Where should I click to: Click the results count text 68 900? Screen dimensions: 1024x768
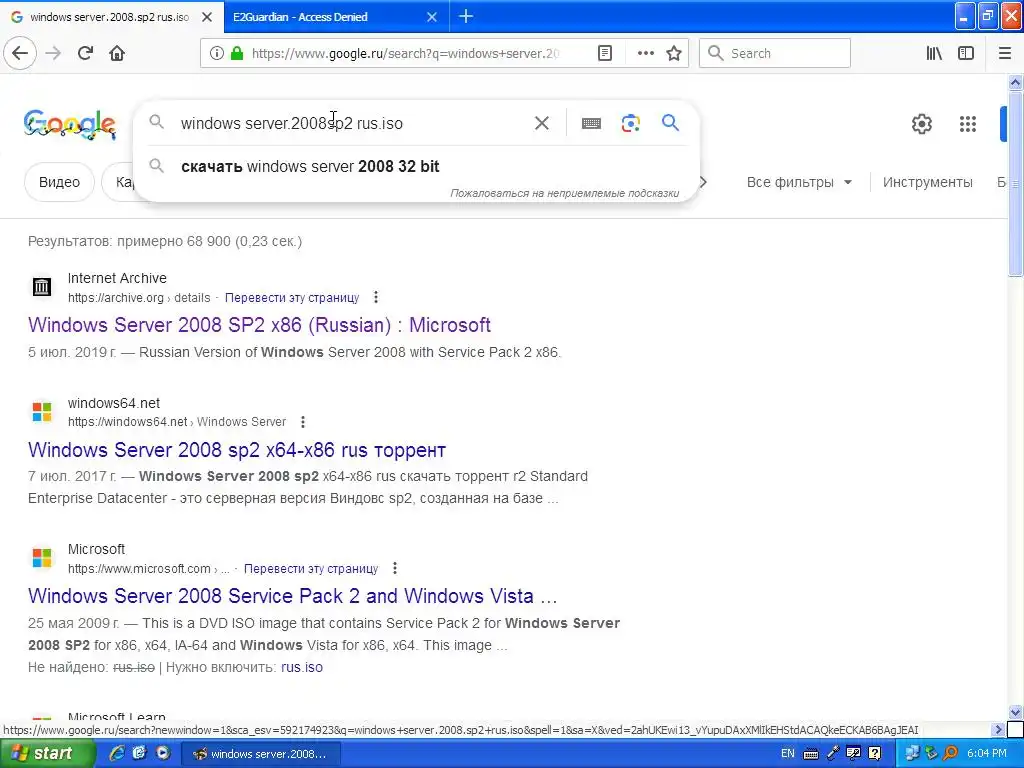tap(165, 241)
